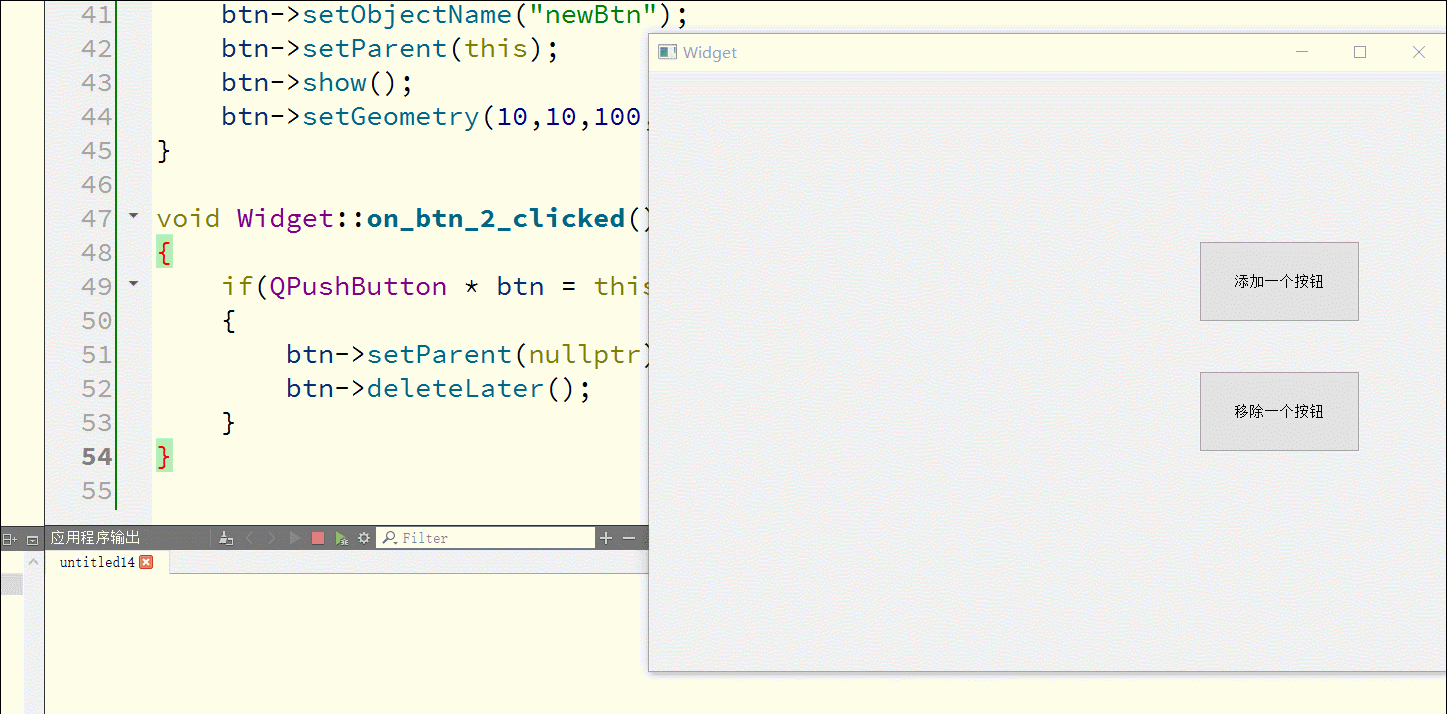1447x714 pixels.
Task: Click the Widget window's title bar icon
Action: 667,52
